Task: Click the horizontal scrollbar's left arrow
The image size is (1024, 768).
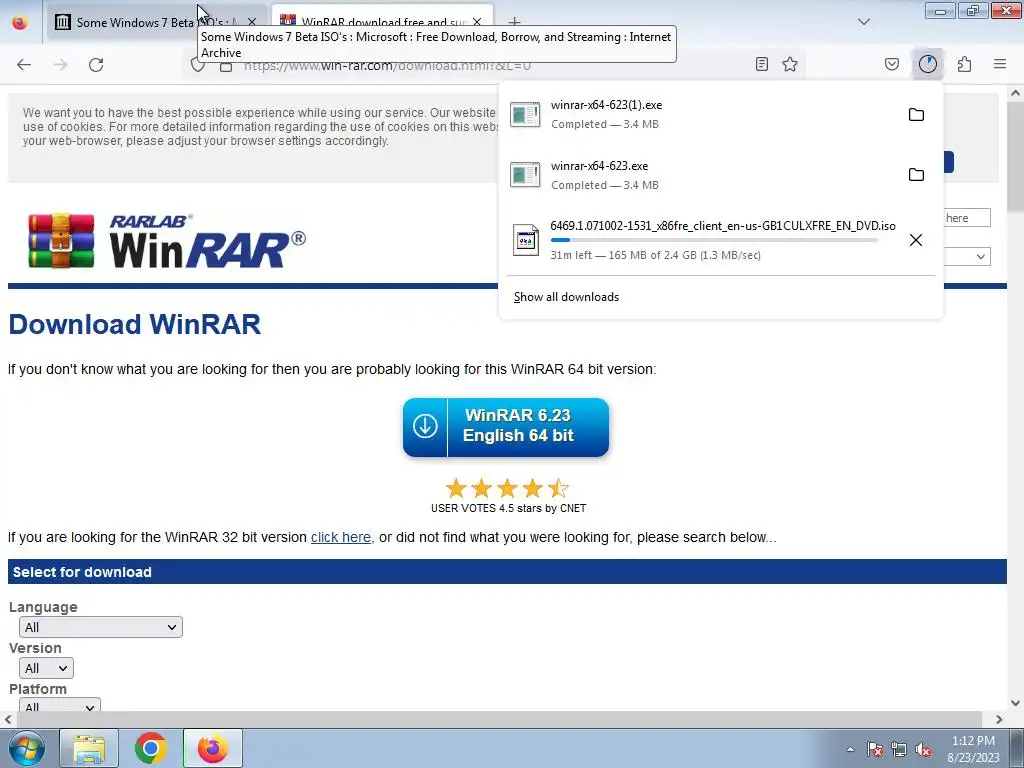Action: pos(8,720)
